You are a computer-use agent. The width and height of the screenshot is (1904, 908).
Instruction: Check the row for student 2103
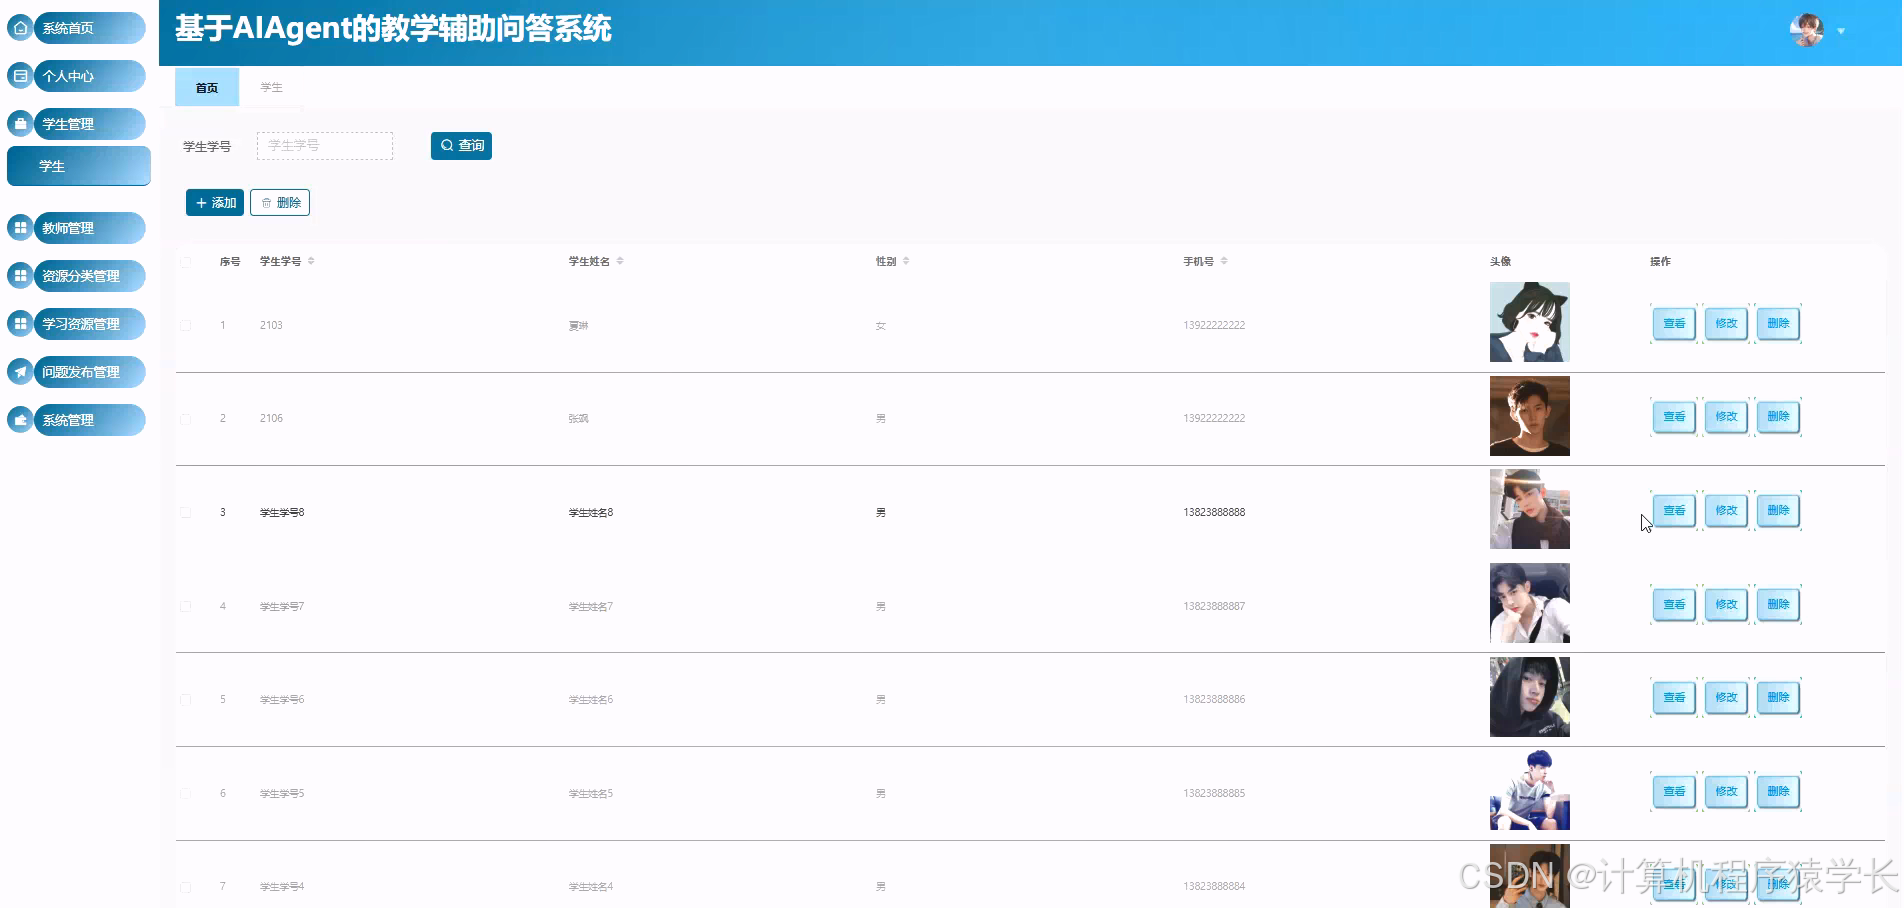(x=185, y=325)
